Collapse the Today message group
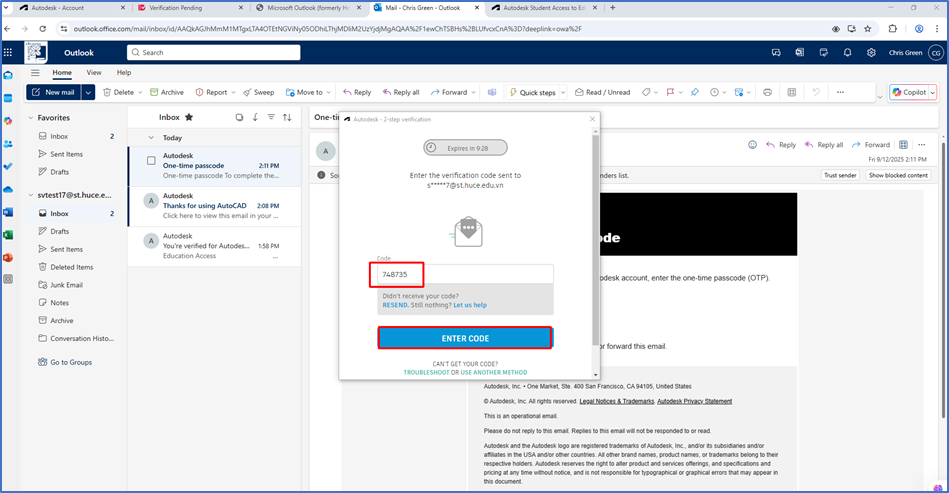Viewport: 949px width, 493px height. pyautogui.click(x=151, y=138)
